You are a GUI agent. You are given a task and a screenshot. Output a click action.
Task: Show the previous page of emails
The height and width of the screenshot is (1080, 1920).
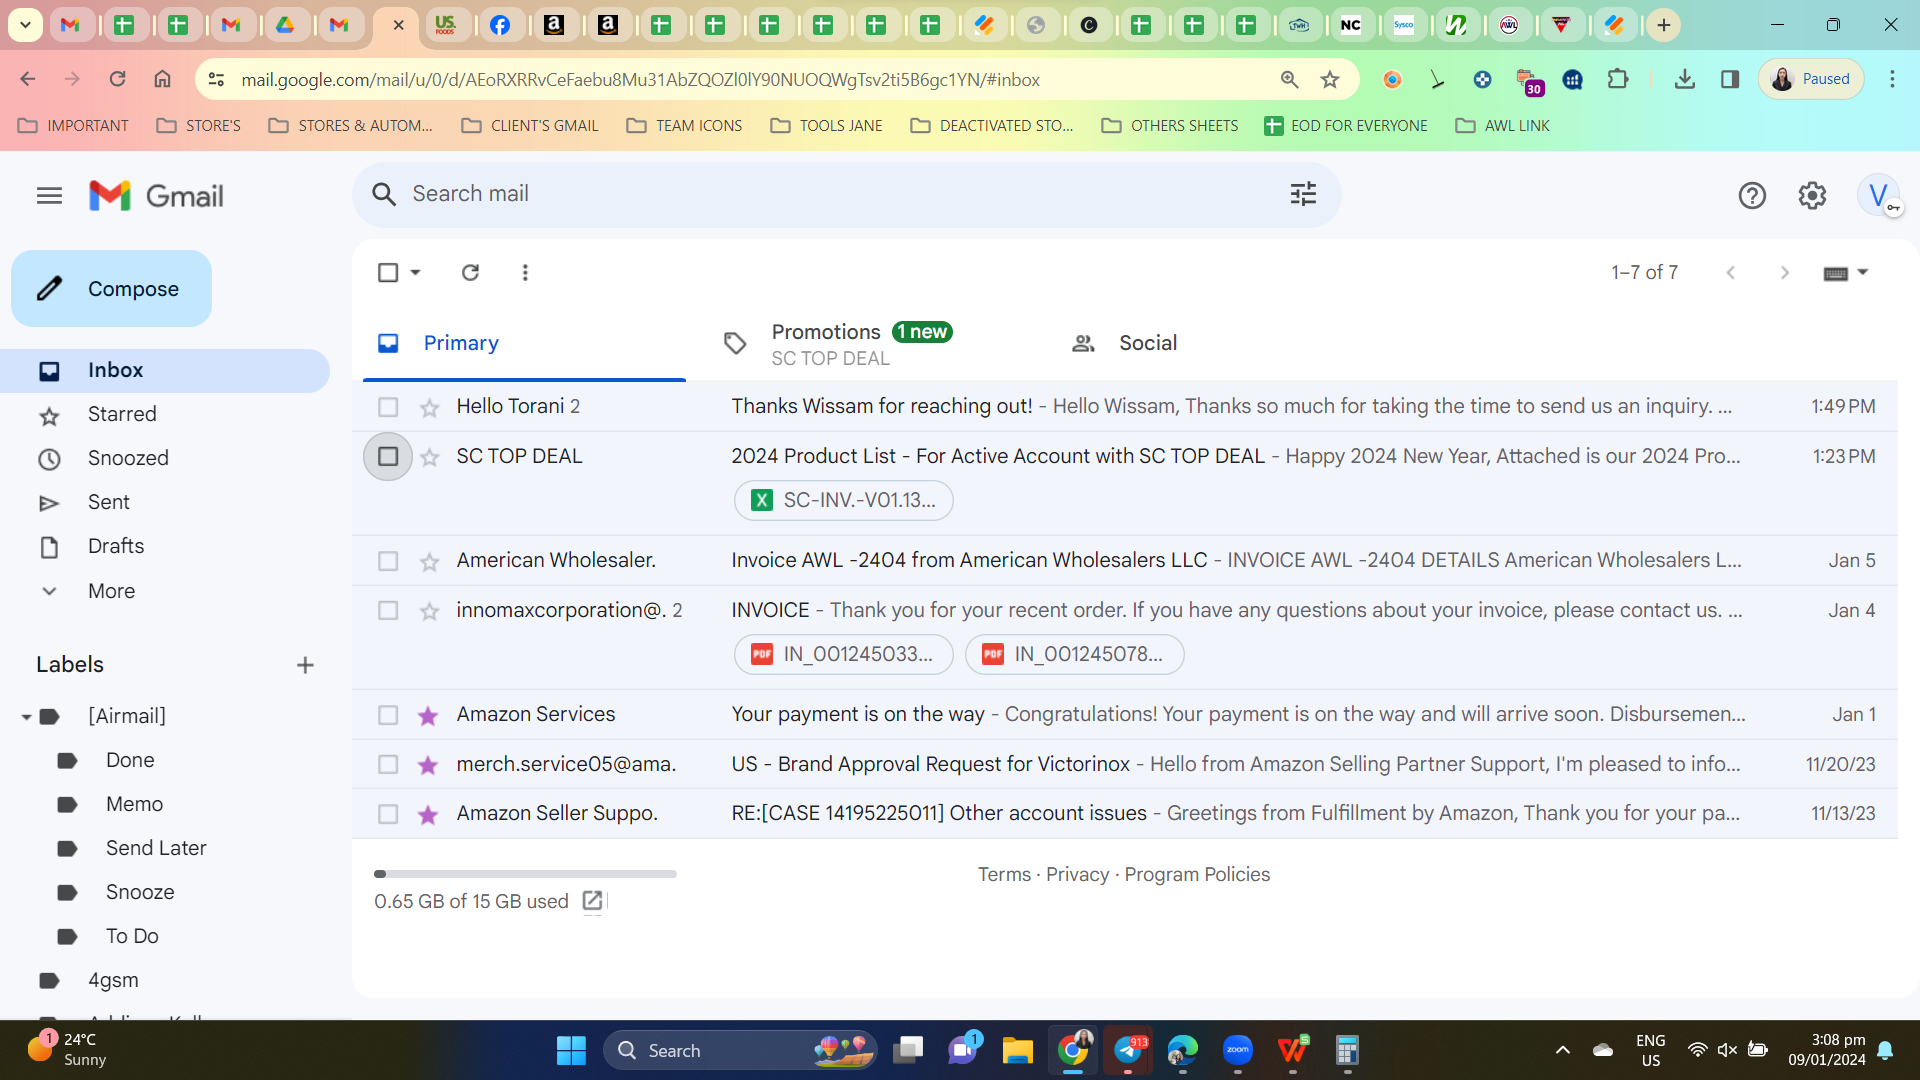(1730, 273)
